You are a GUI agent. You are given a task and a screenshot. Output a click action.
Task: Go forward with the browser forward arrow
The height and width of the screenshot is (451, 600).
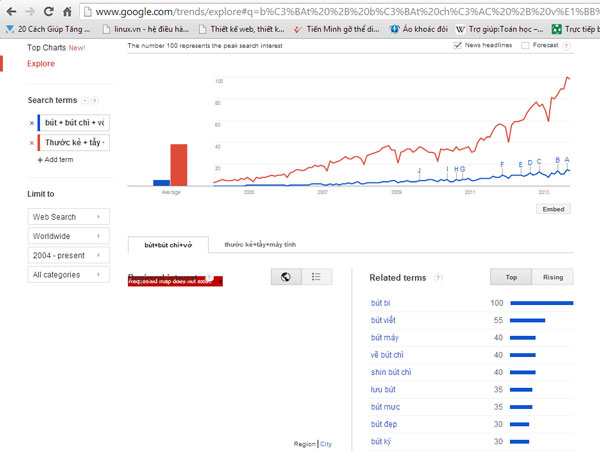(30, 11)
